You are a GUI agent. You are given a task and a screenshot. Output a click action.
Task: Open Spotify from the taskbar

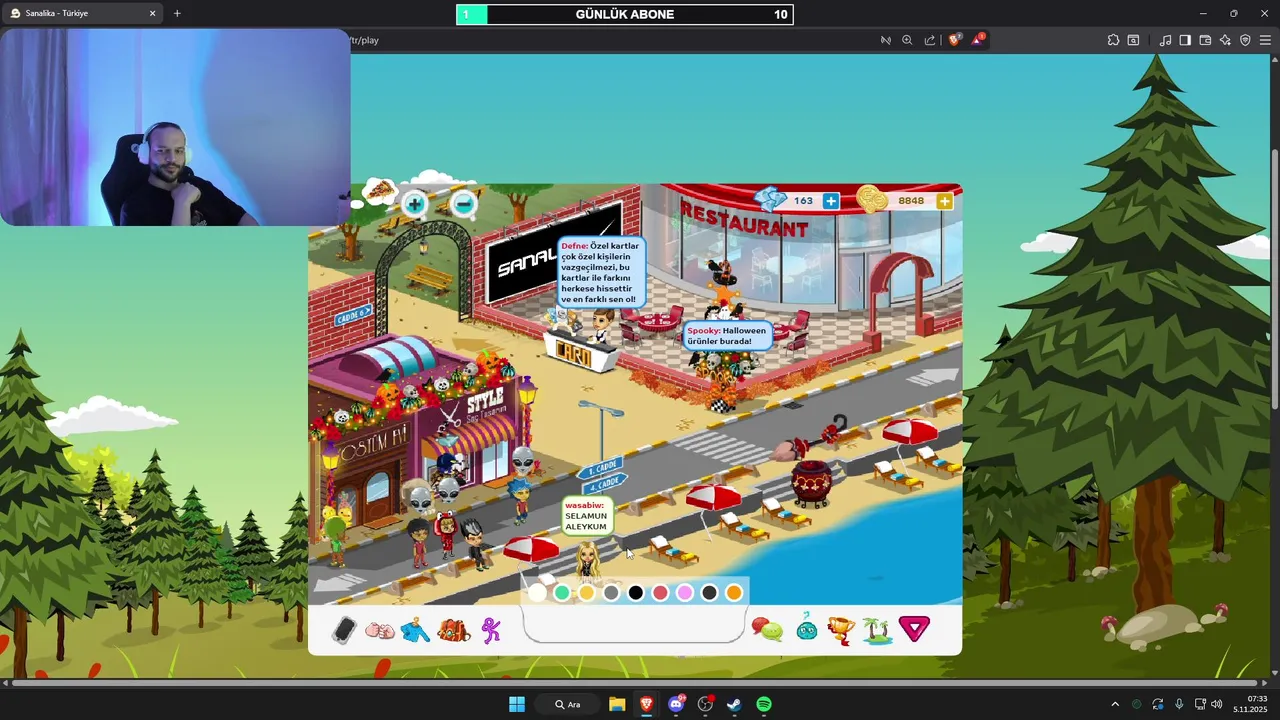pyautogui.click(x=764, y=704)
